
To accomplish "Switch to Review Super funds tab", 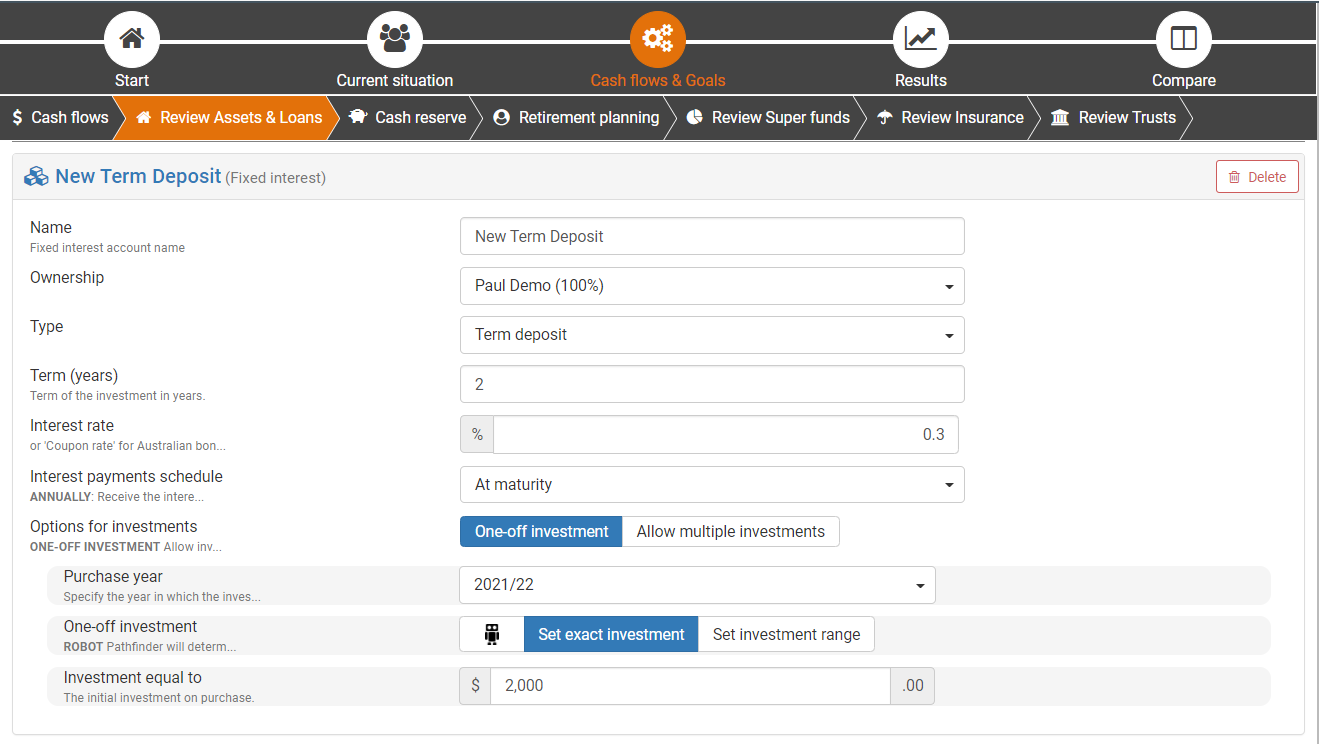I will coord(768,118).
